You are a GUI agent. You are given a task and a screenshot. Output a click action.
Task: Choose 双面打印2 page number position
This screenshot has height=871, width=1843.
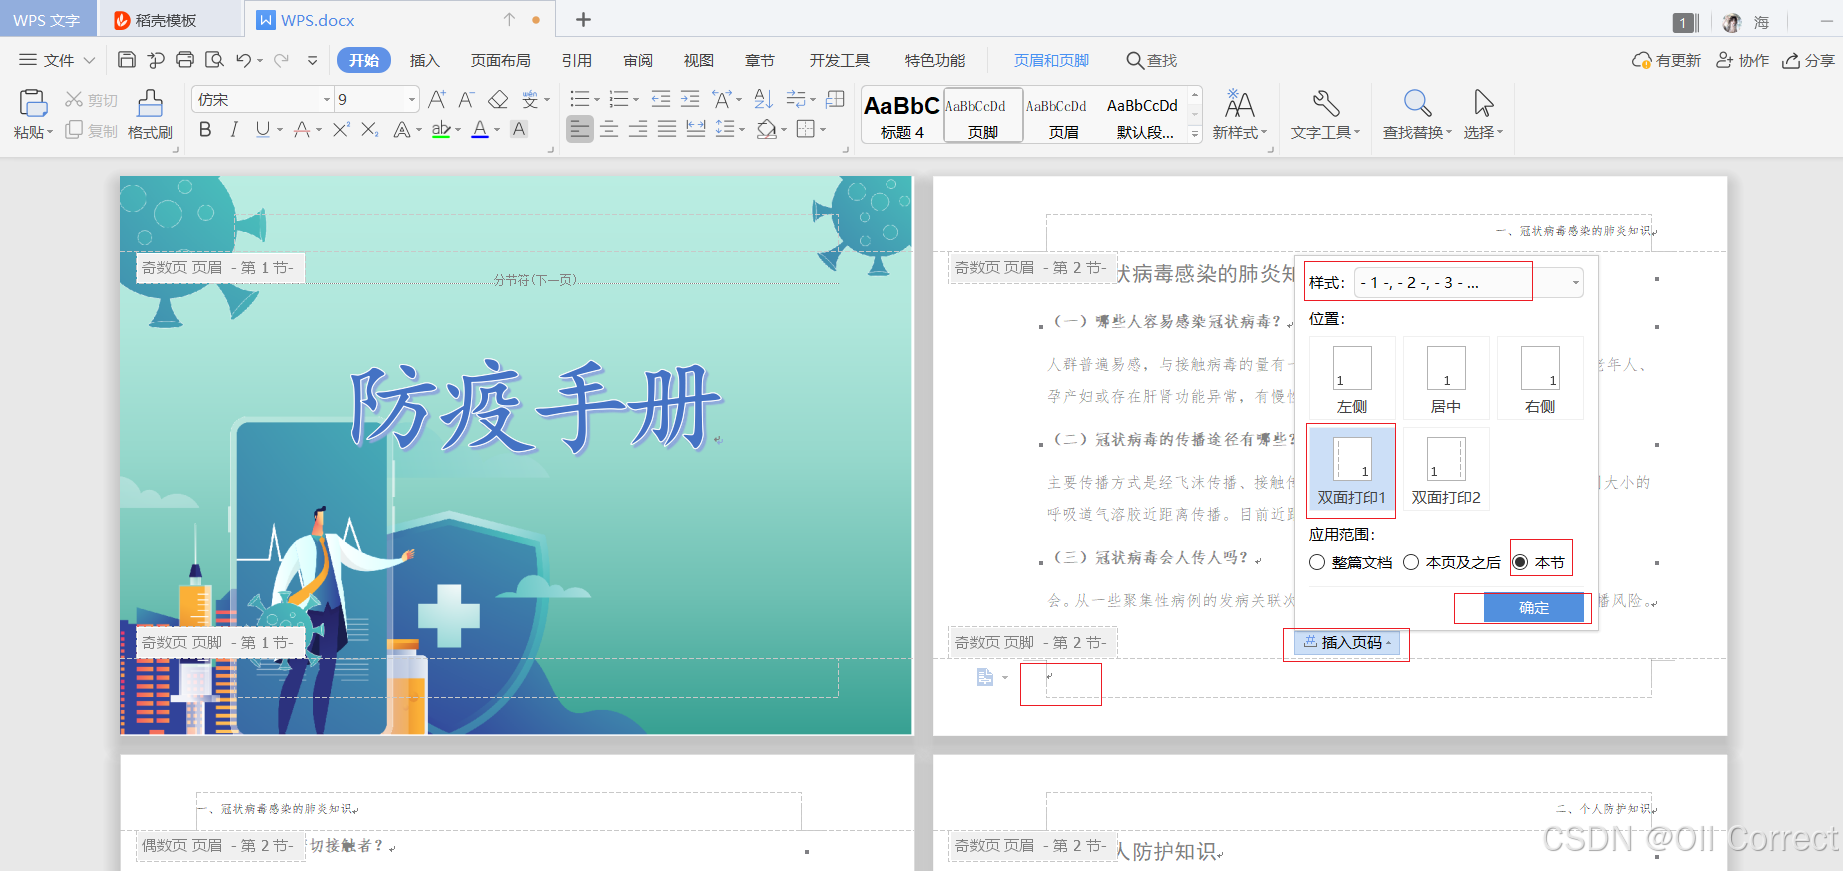[x=1446, y=470]
